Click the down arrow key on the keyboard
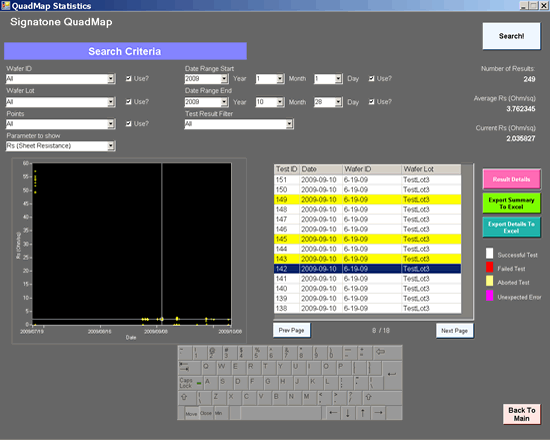 click(x=348, y=413)
